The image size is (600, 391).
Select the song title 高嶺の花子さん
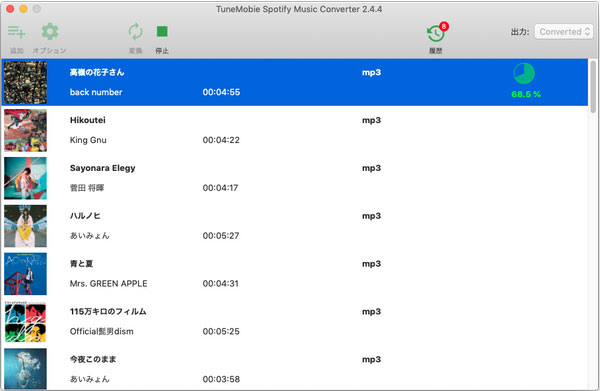click(97, 72)
